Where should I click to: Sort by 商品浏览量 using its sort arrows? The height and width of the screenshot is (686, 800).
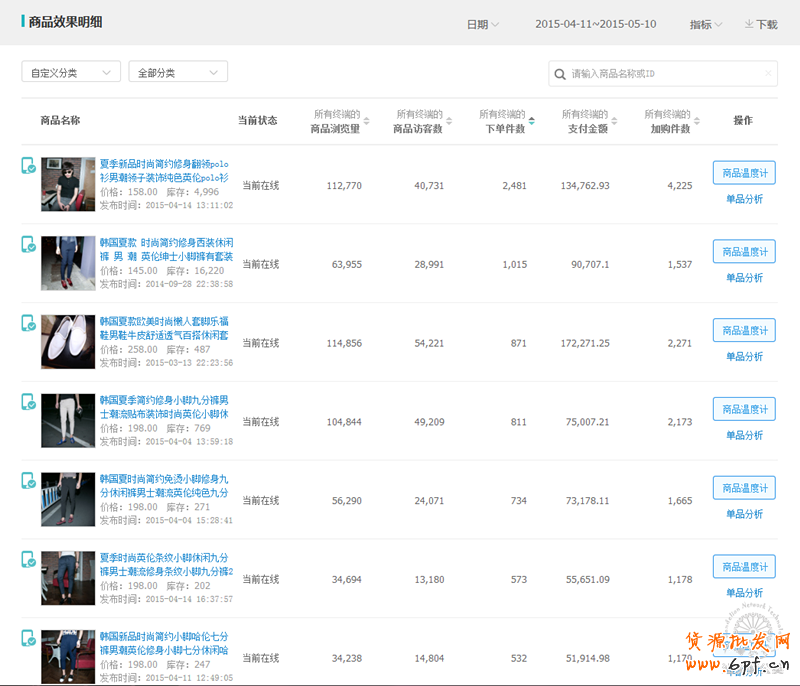tap(366, 121)
